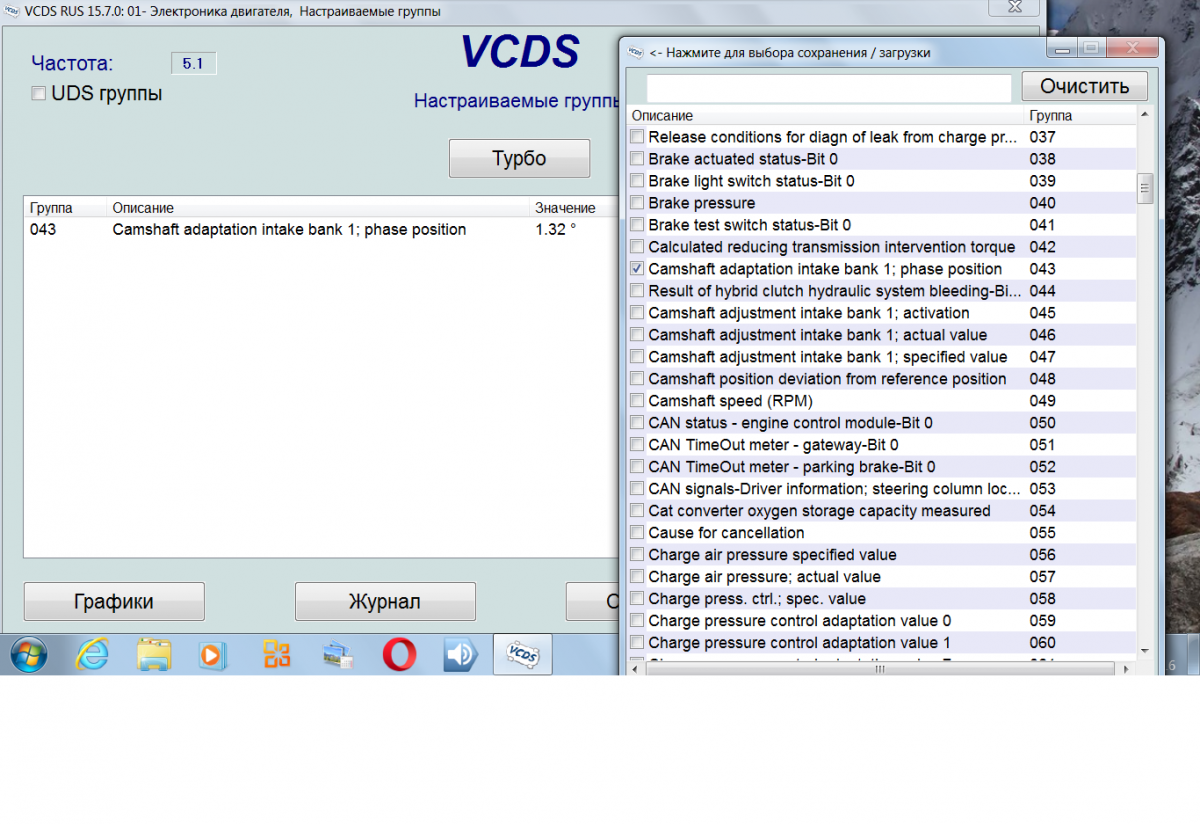Image resolution: width=1200 pixels, height=824 pixels.
Task: Click the search filter input field
Action: [x=829, y=88]
